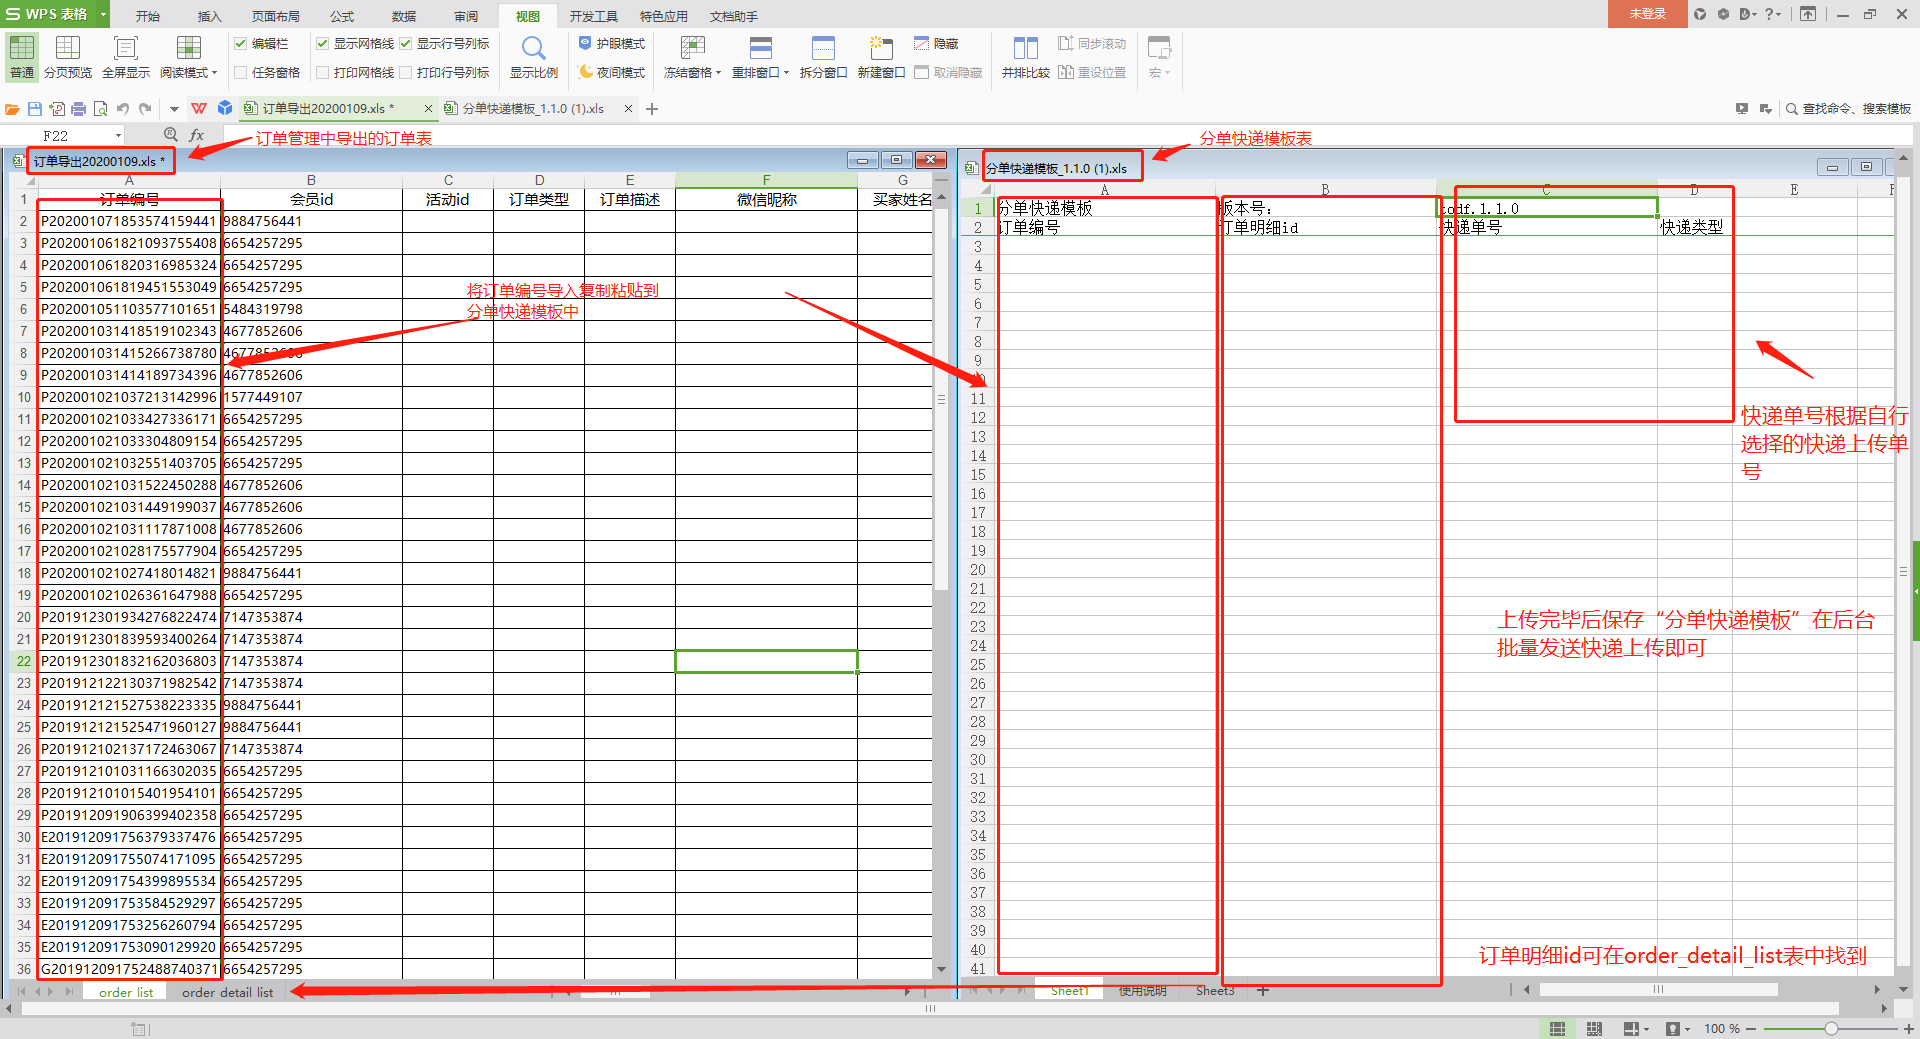
Task: Expand the quick access toolbar customize arrow
Action: pyautogui.click(x=174, y=109)
